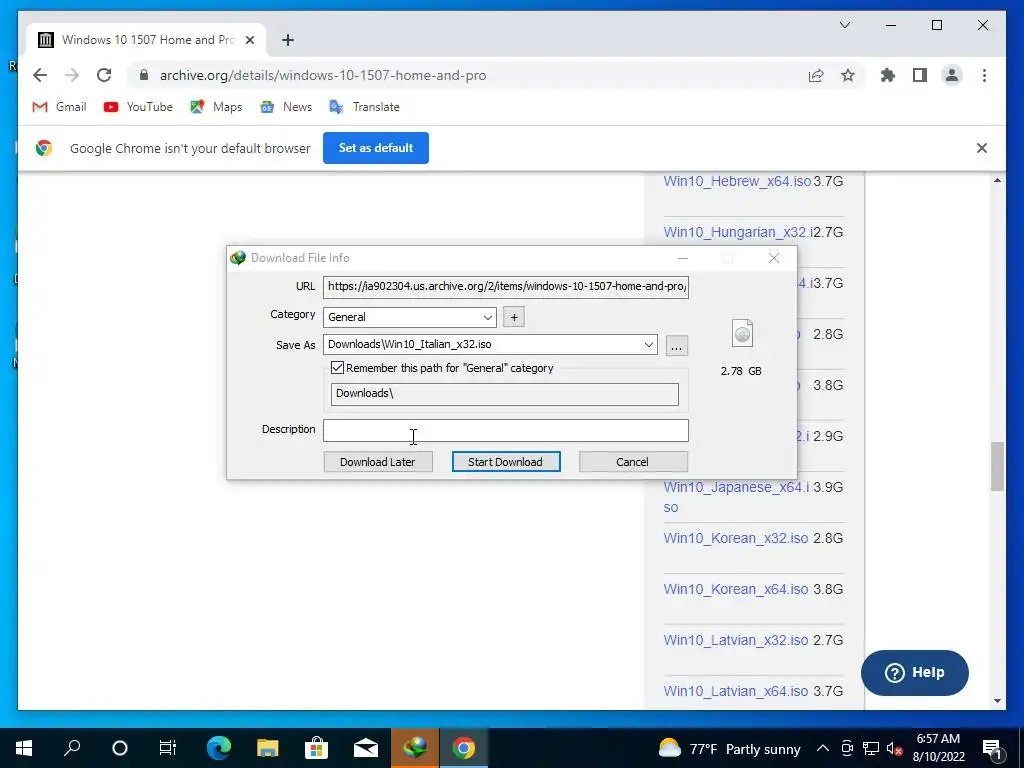The image size is (1024, 768).
Task: Open Win10_Hungarian_x32 iso link
Action: pos(738,232)
